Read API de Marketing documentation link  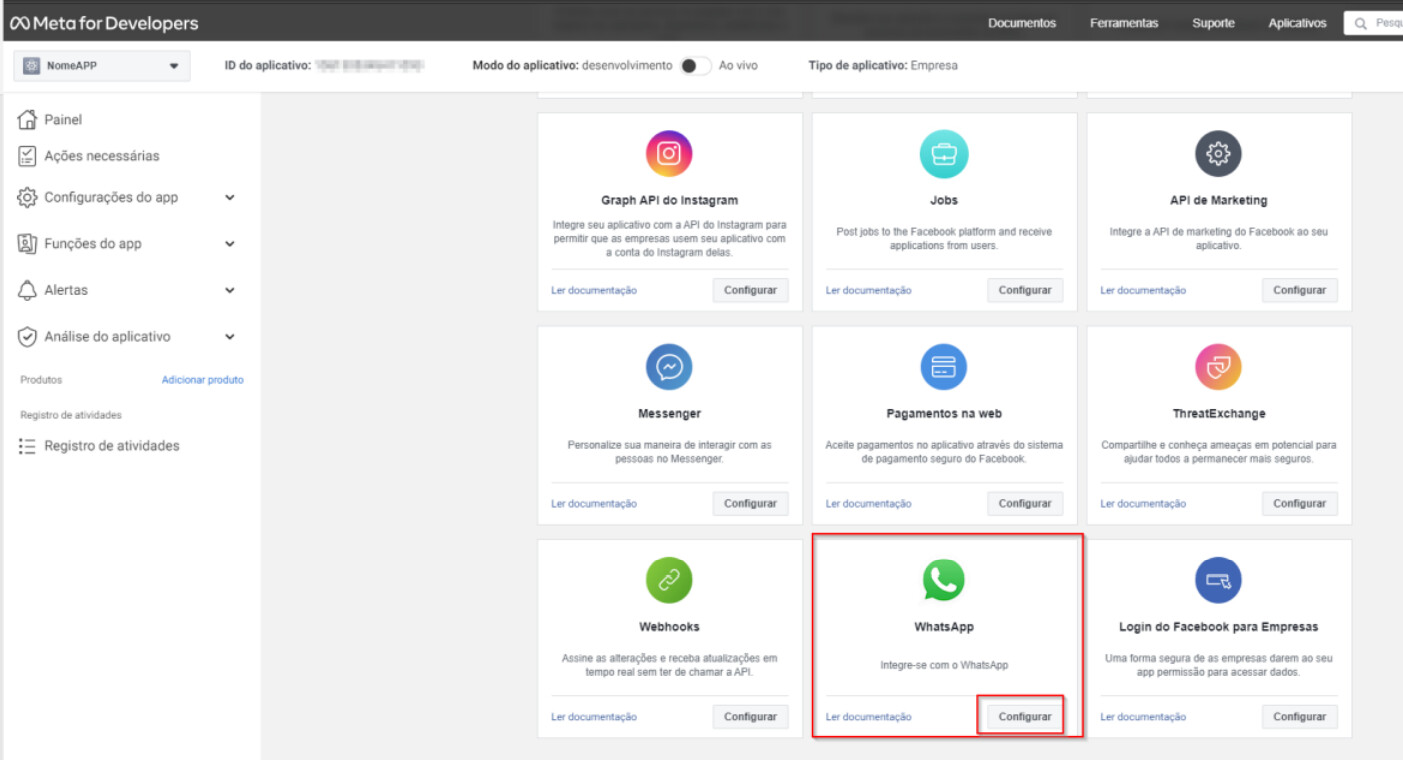point(1143,291)
